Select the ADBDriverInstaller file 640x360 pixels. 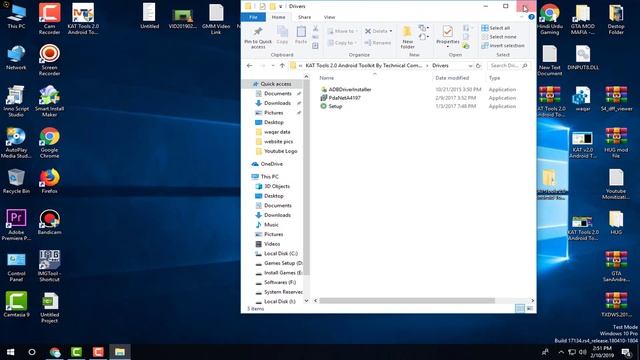tap(350, 89)
